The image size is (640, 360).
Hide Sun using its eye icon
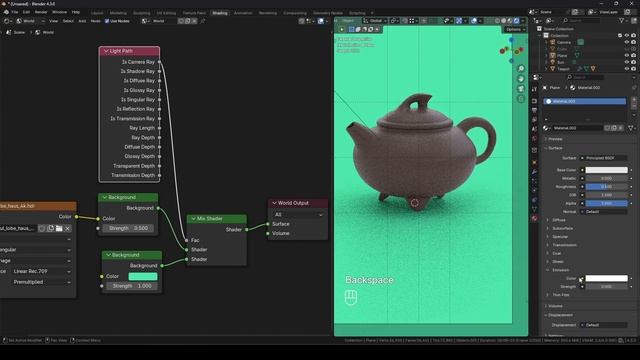[x=627, y=62]
